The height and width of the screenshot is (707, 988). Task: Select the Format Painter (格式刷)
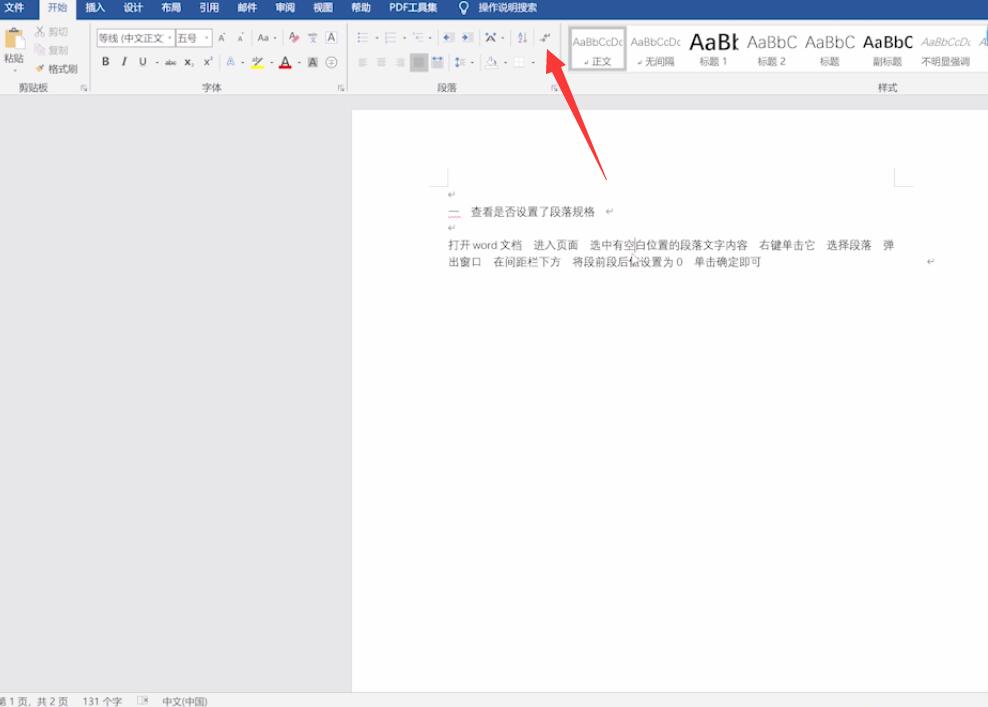57,68
